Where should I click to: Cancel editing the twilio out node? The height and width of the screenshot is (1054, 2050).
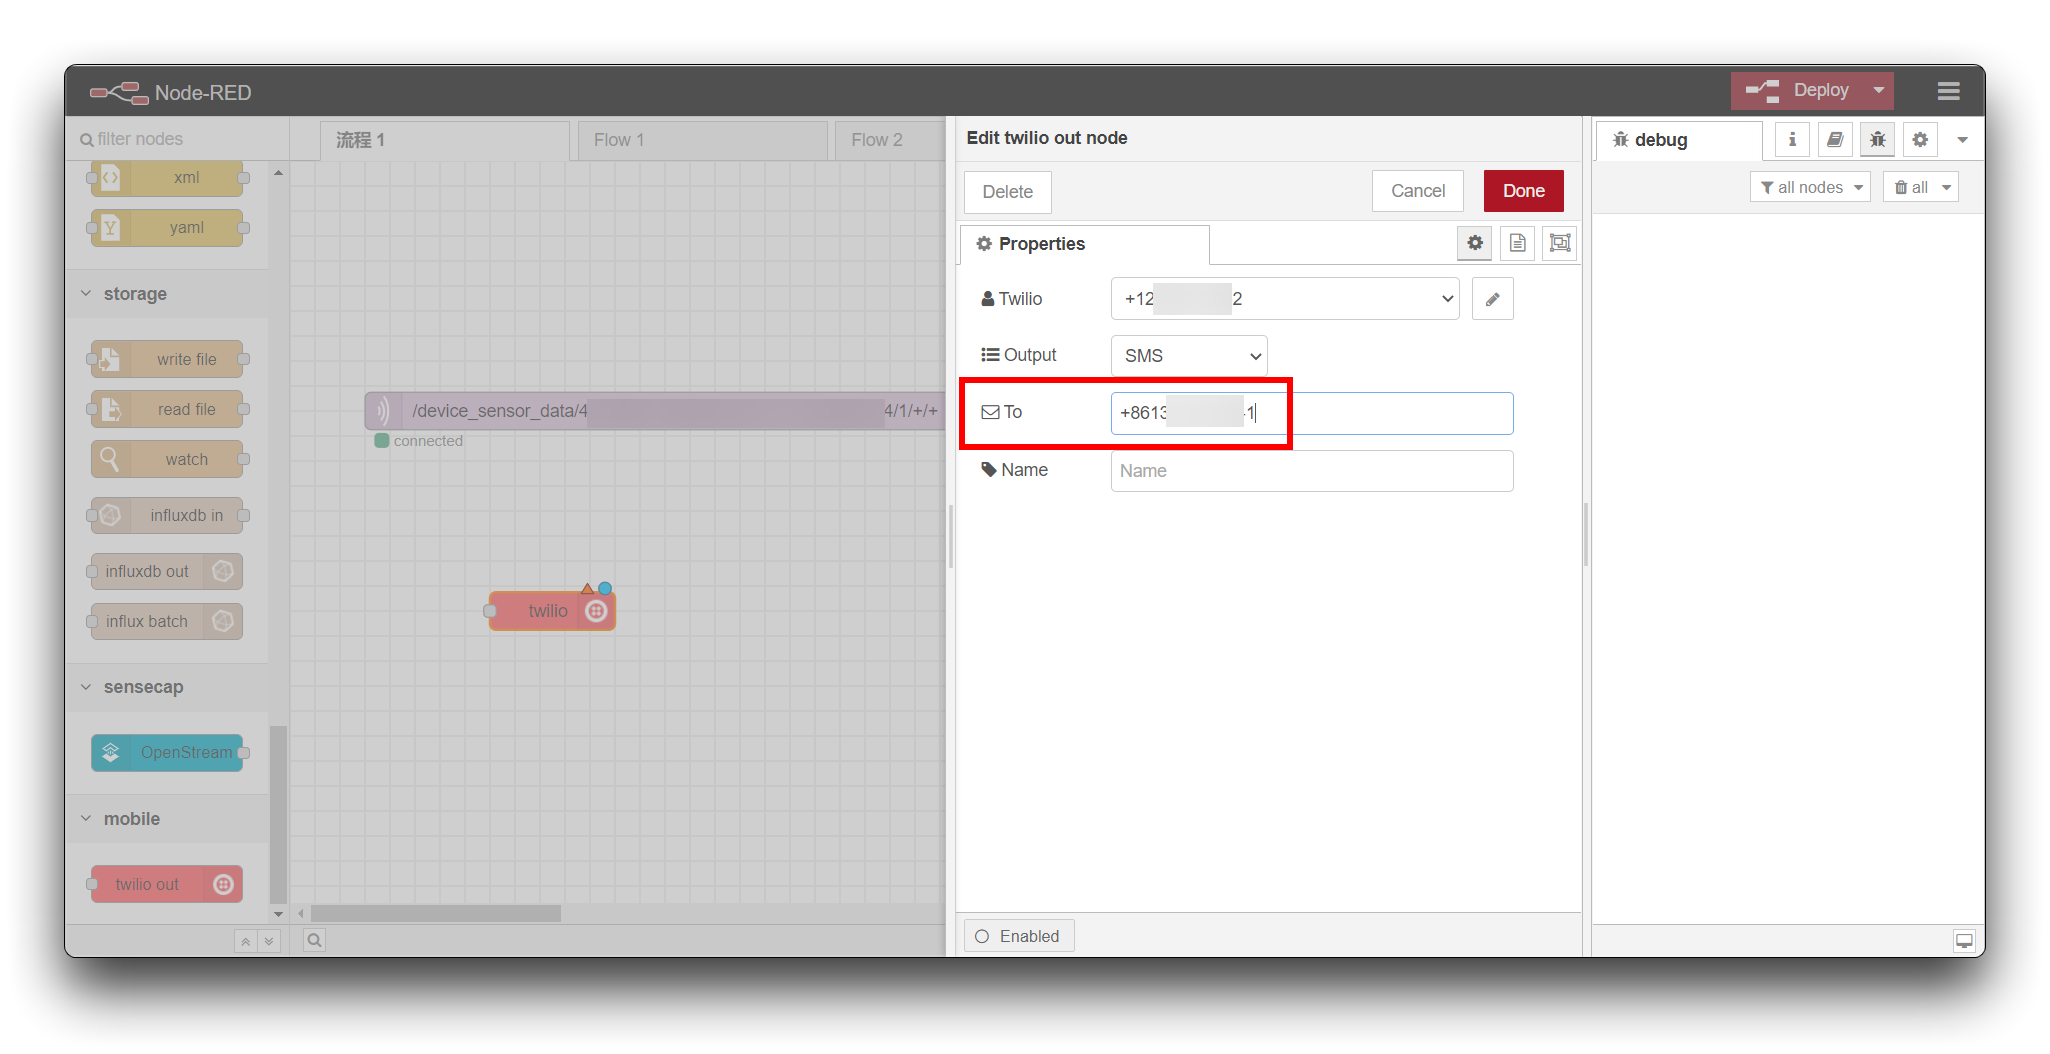pos(1417,191)
